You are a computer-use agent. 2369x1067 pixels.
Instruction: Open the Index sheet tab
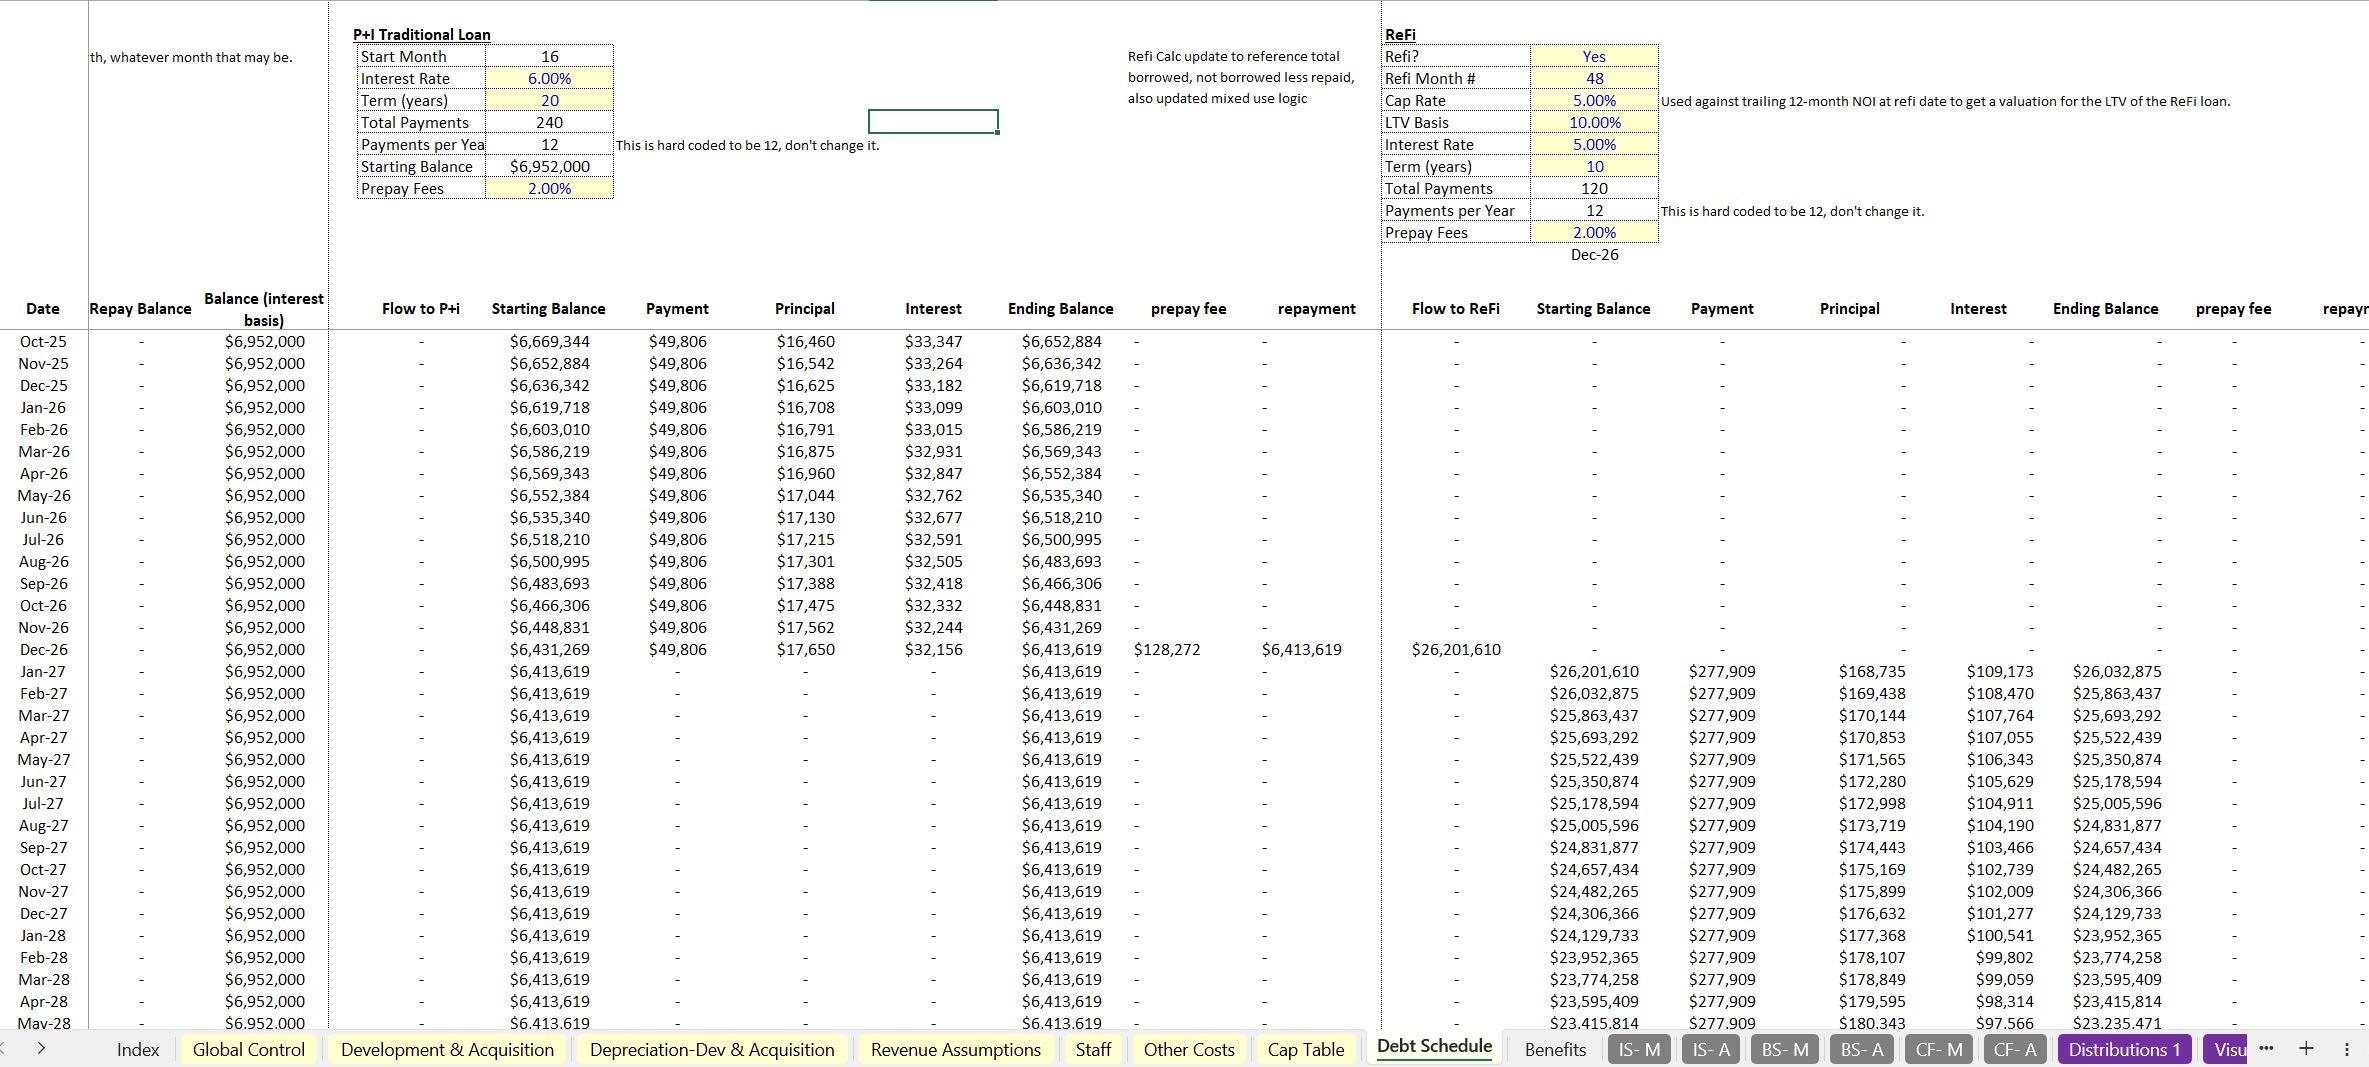coord(138,1049)
